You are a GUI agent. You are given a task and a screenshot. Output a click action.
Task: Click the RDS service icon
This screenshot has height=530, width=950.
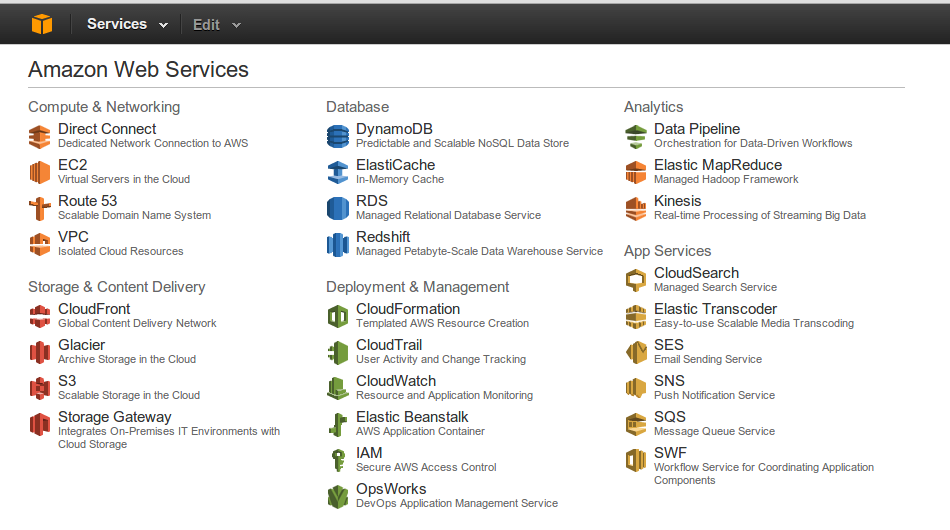(338, 208)
